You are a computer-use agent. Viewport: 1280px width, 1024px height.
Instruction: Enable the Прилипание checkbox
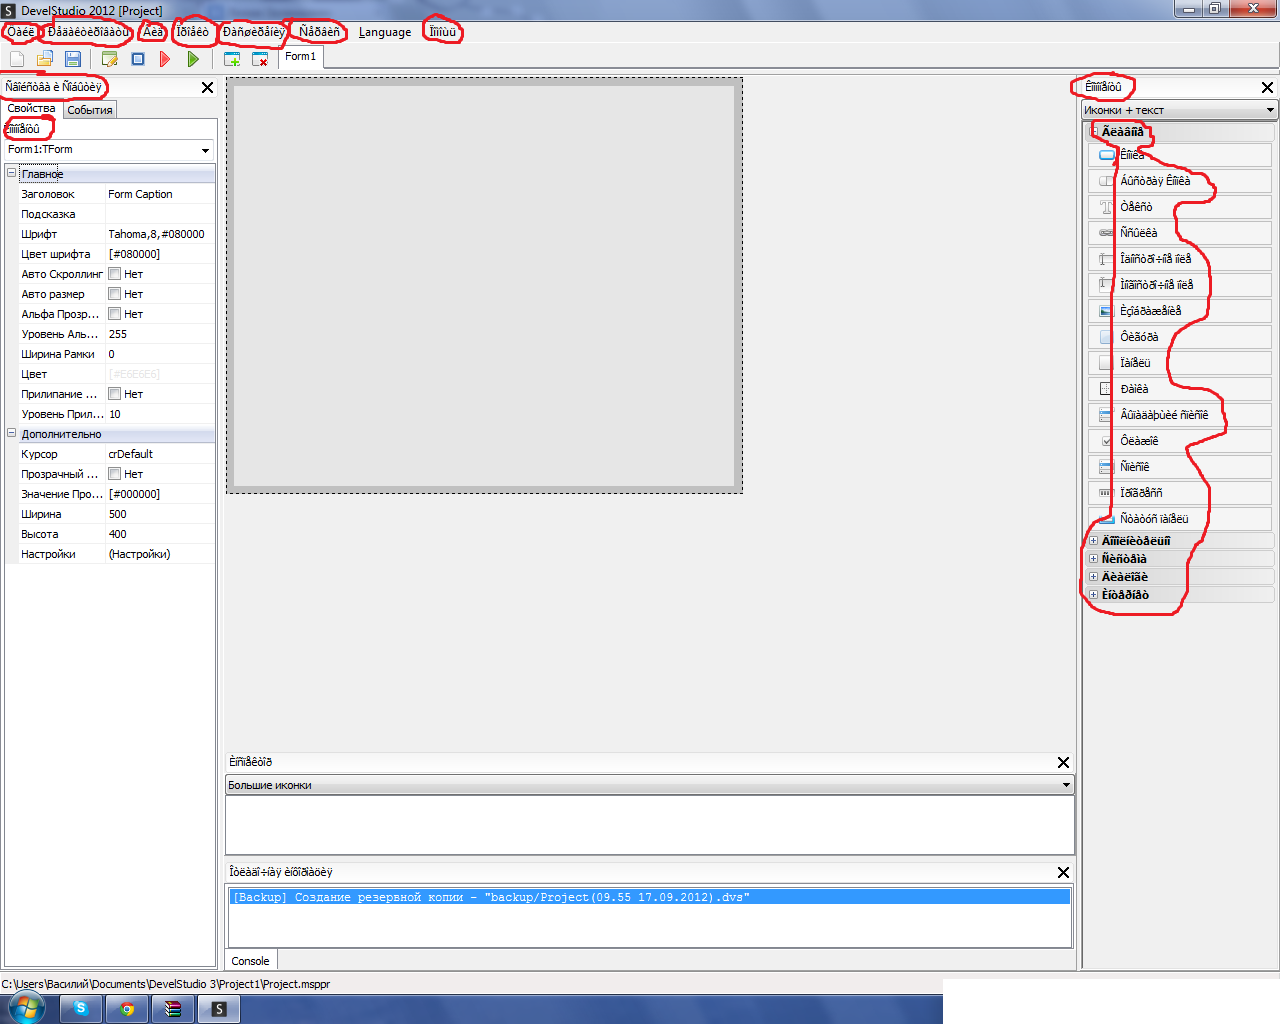115,394
